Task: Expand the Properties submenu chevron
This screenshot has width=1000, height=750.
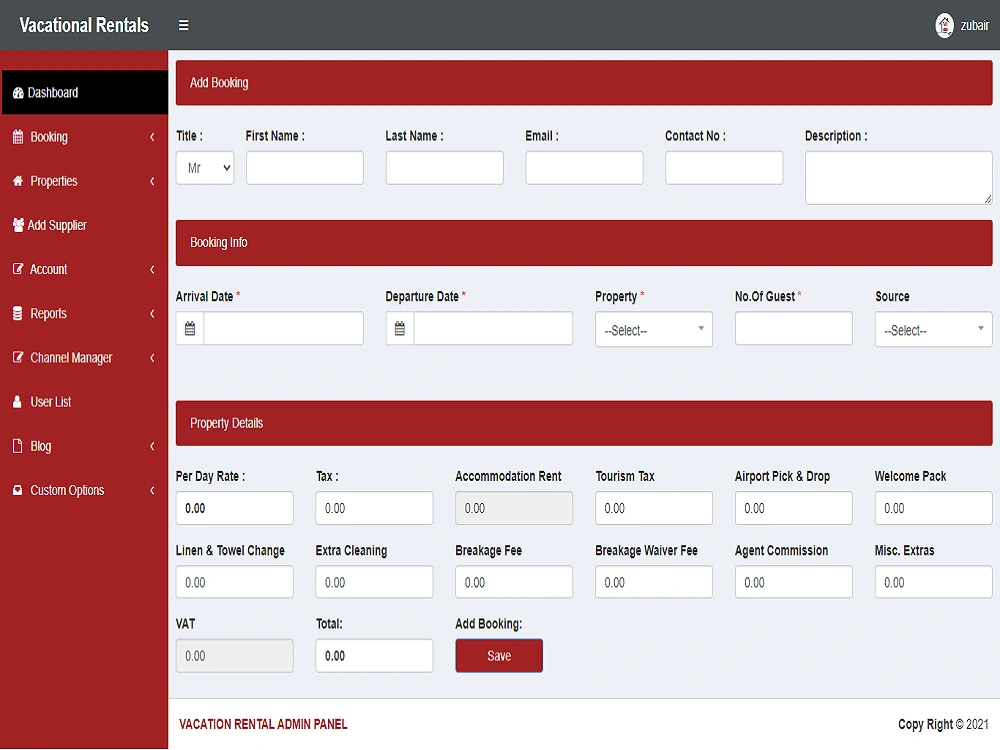Action: (x=152, y=181)
